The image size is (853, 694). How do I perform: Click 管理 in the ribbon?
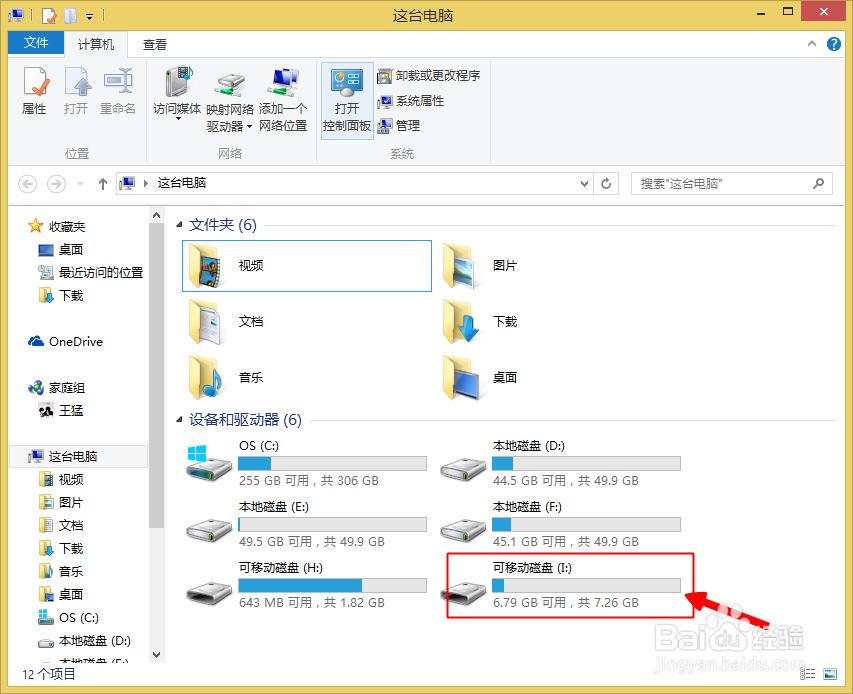pyautogui.click(x=399, y=126)
